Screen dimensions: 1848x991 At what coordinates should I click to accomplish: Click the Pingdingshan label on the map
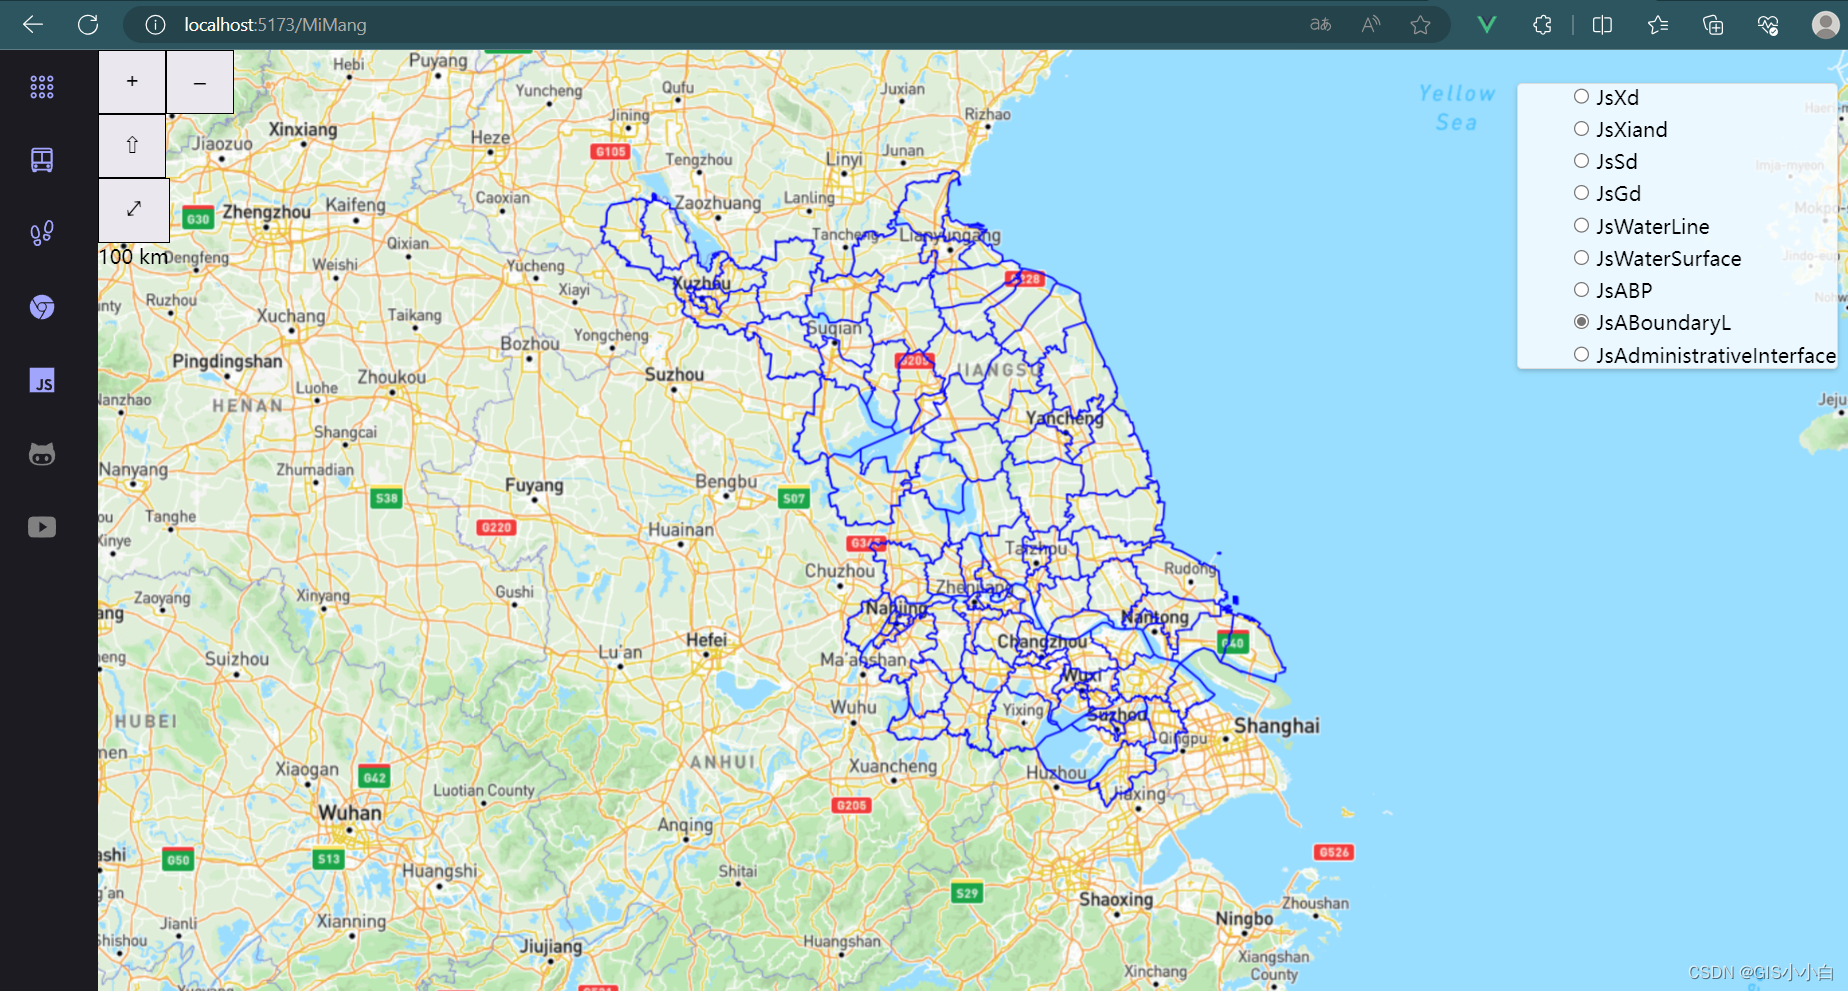(x=227, y=361)
